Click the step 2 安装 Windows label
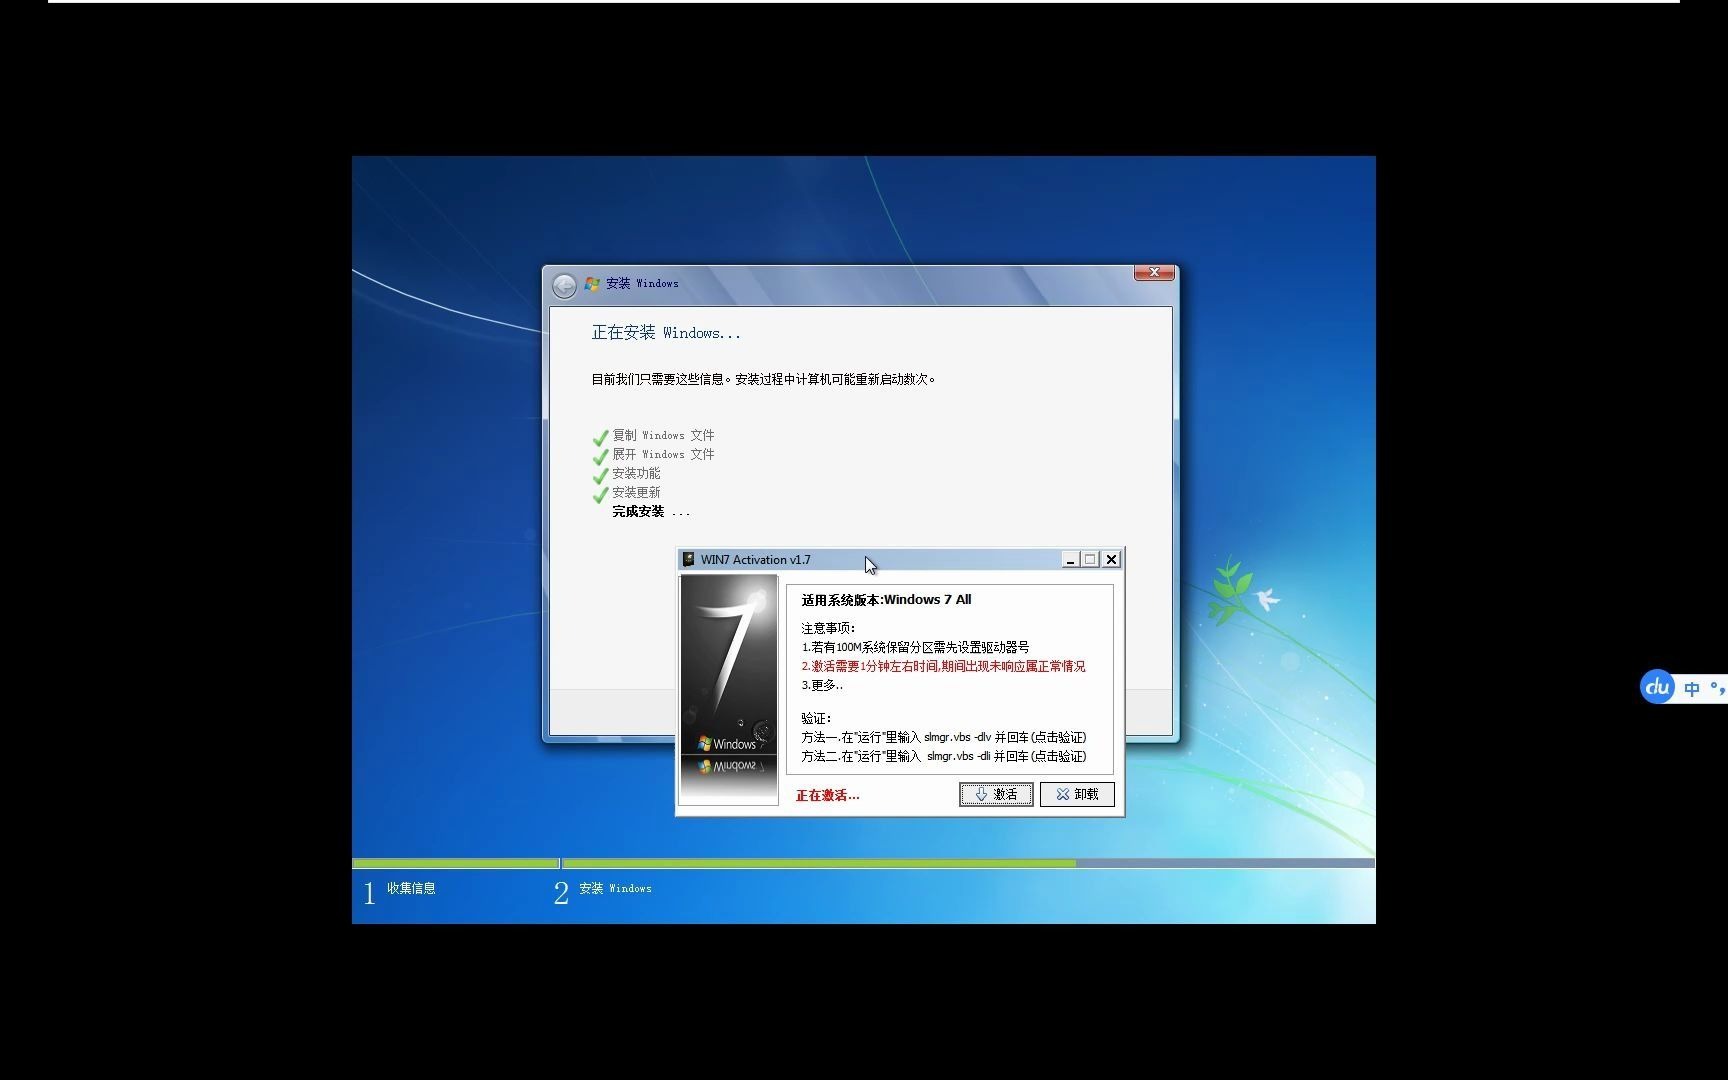Screen dimensions: 1728x1080 (x=615, y=888)
